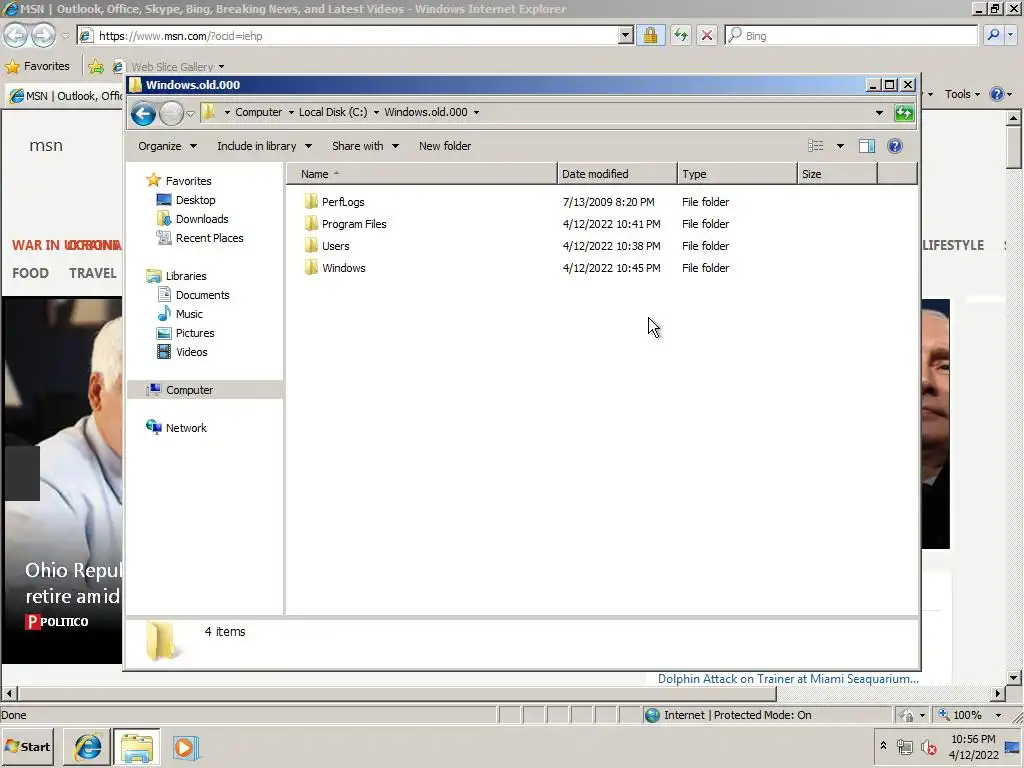Screen dimensions: 1024x768
Task: Click the IE search magnifier button
Action: click(x=993, y=35)
